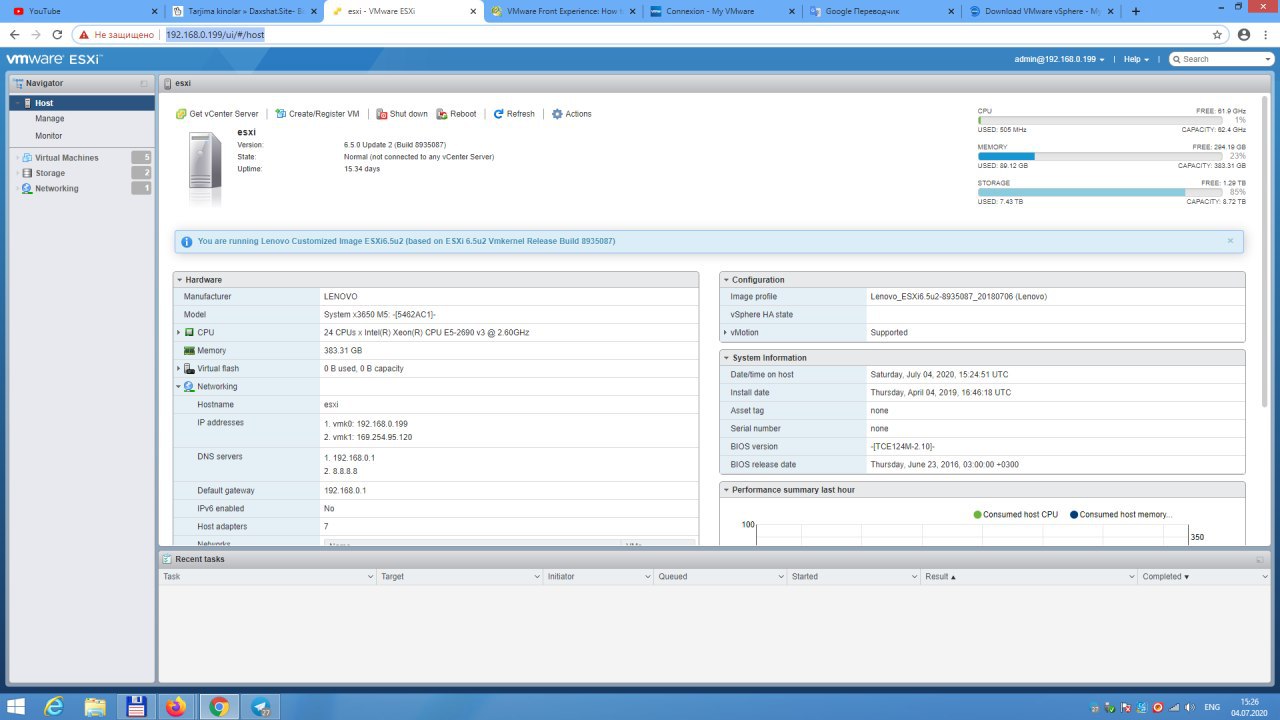Image resolution: width=1280 pixels, height=720 pixels.
Task: Expand the vMotion row
Action: point(725,332)
